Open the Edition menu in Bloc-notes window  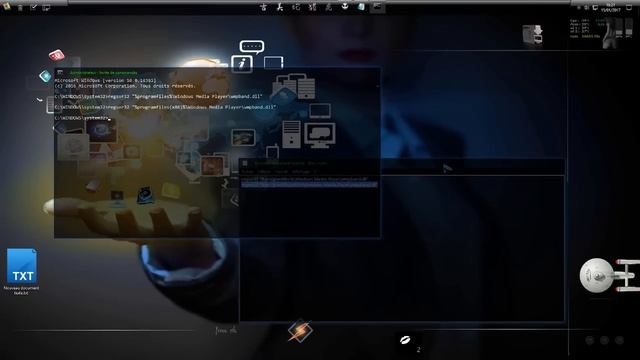(264, 172)
